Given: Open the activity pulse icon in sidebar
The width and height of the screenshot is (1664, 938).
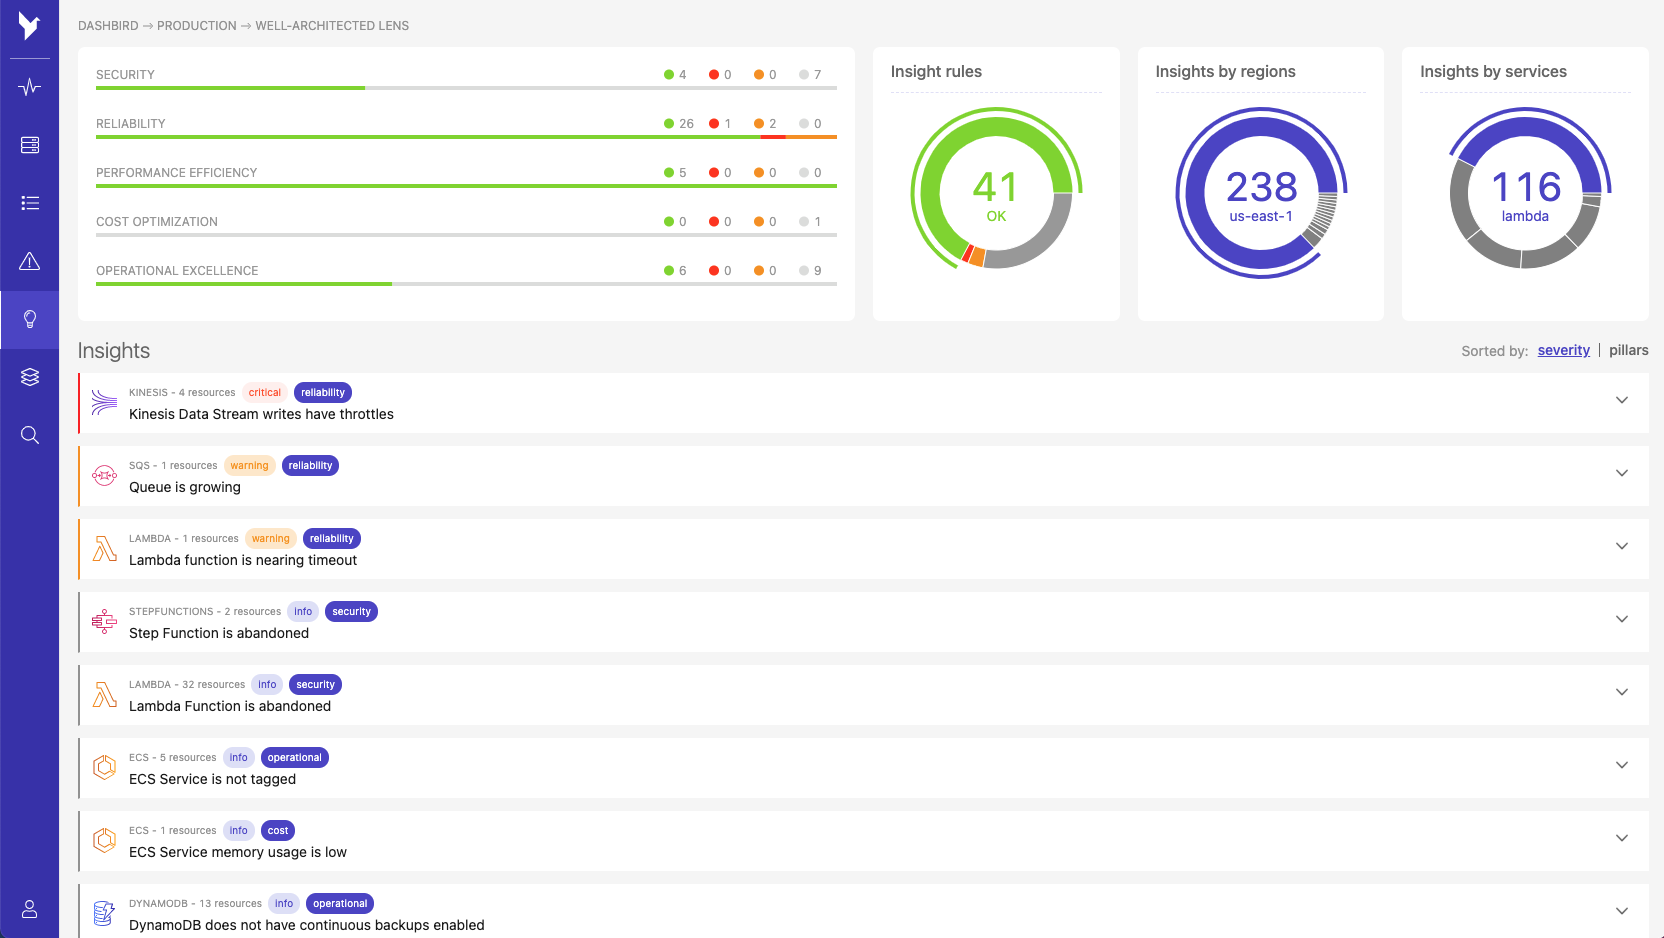Looking at the screenshot, I should 30,87.
